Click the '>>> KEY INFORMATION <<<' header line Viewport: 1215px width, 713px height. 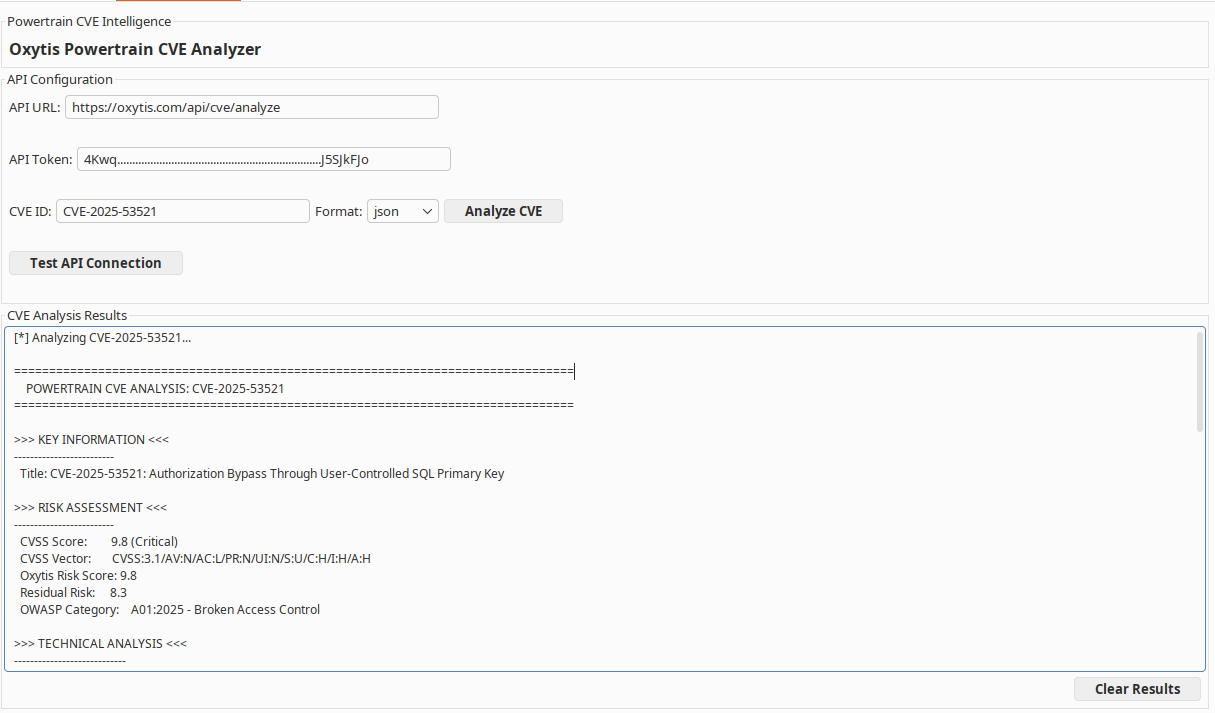[x=91, y=440]
